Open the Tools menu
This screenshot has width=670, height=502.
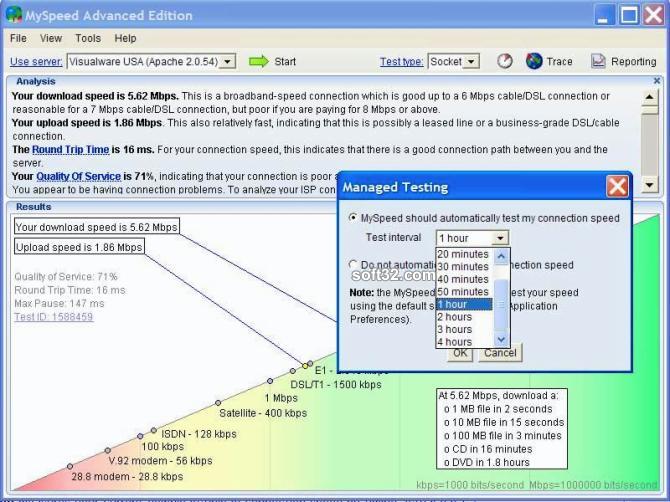tap(88, 38)
